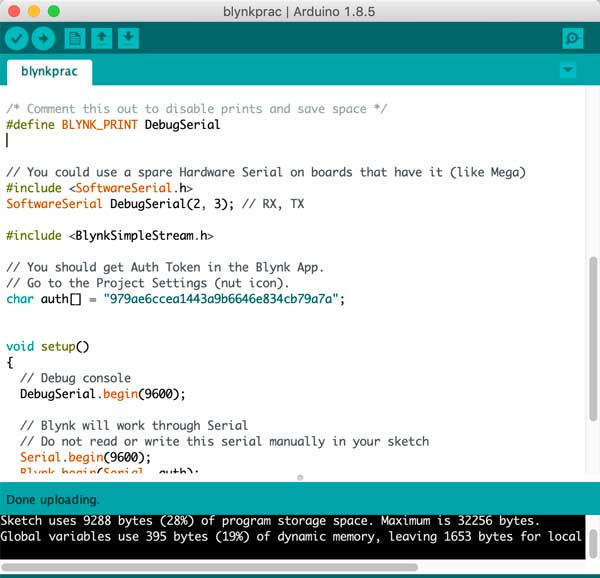The image size is (600, 578).
Task: Click the divider handle above the status bar
Action: 300,477
